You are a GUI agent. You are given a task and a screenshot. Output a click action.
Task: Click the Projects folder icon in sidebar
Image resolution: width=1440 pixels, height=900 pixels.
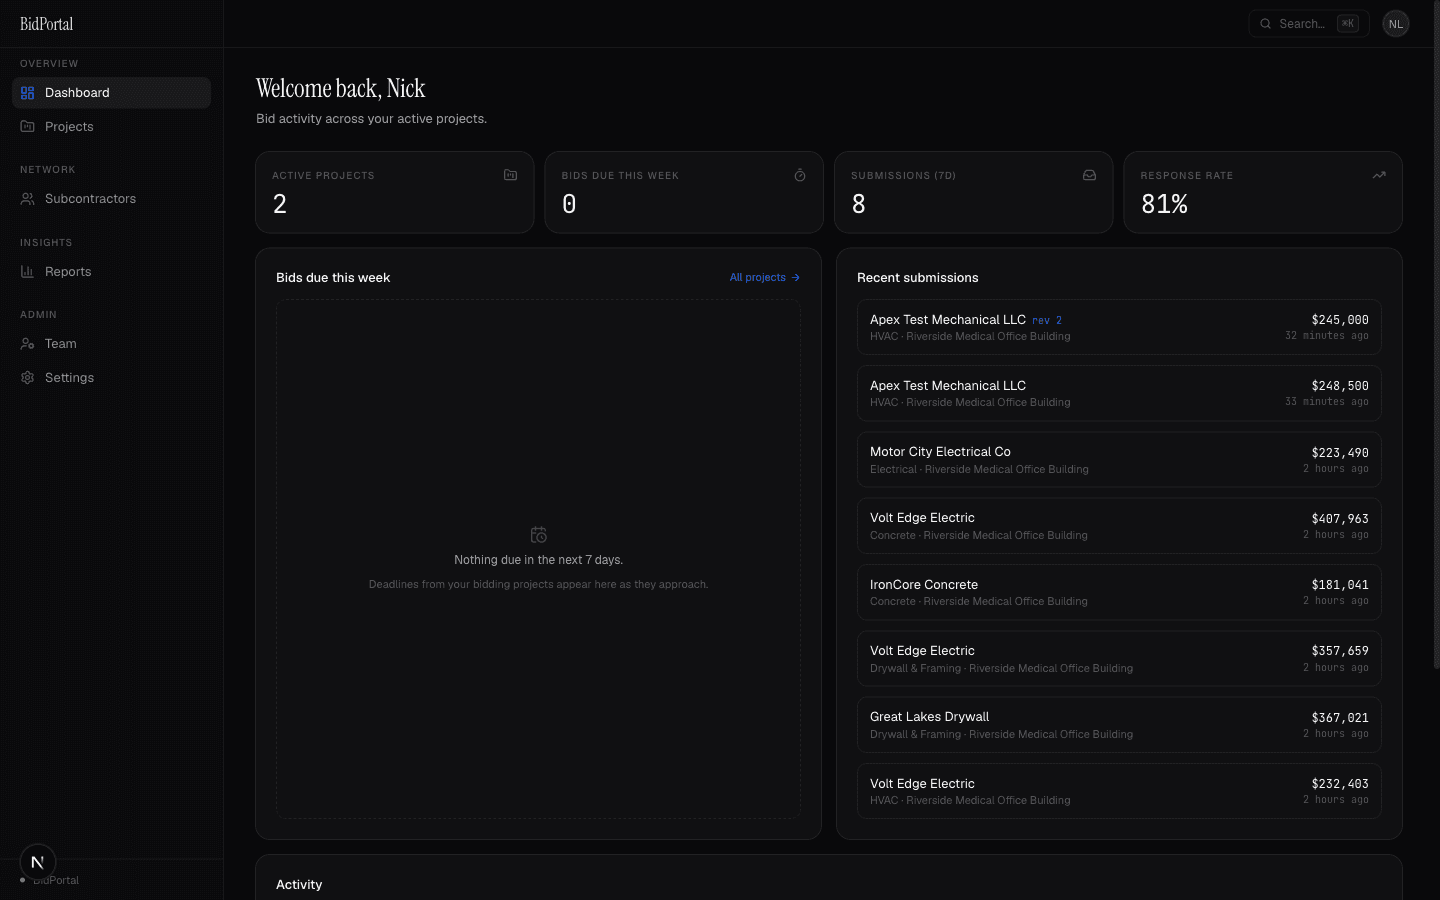pyautogui.click(x=28, y=127)
